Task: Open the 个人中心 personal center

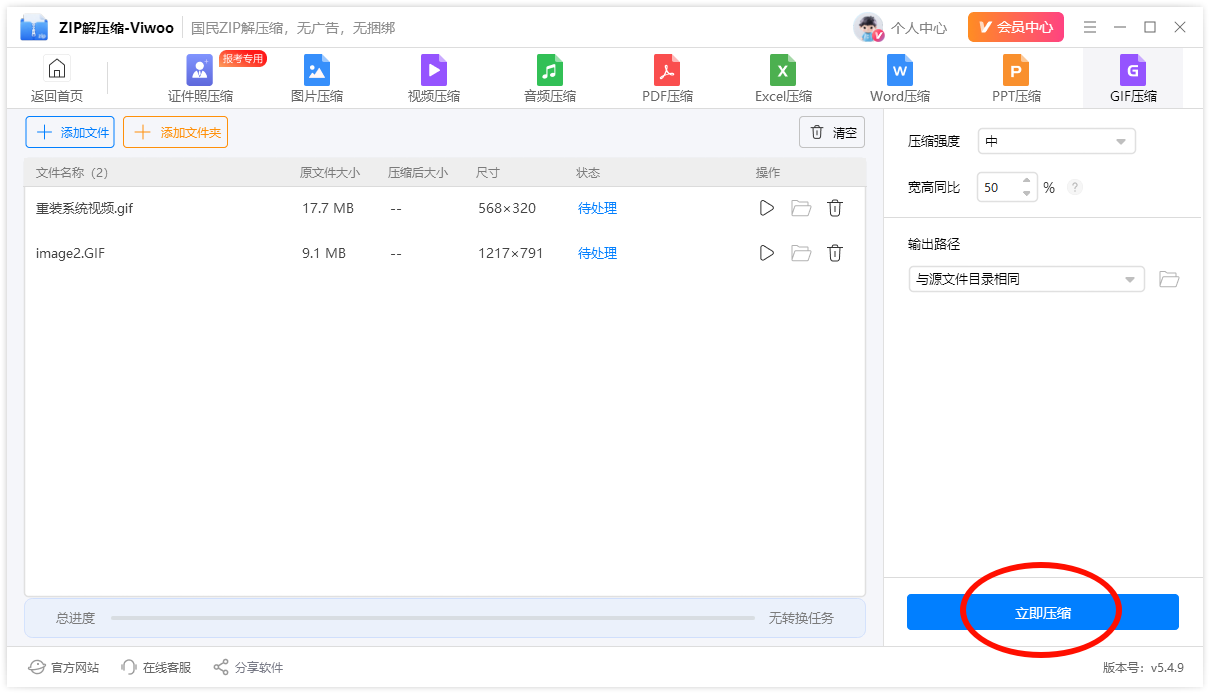Action: pos(919,28)
